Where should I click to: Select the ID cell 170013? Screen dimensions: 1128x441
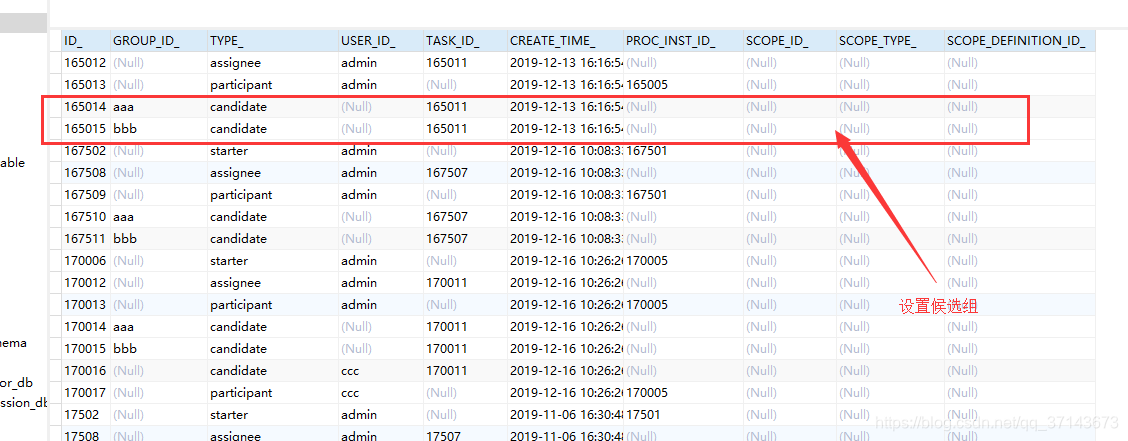pos(86,305)
